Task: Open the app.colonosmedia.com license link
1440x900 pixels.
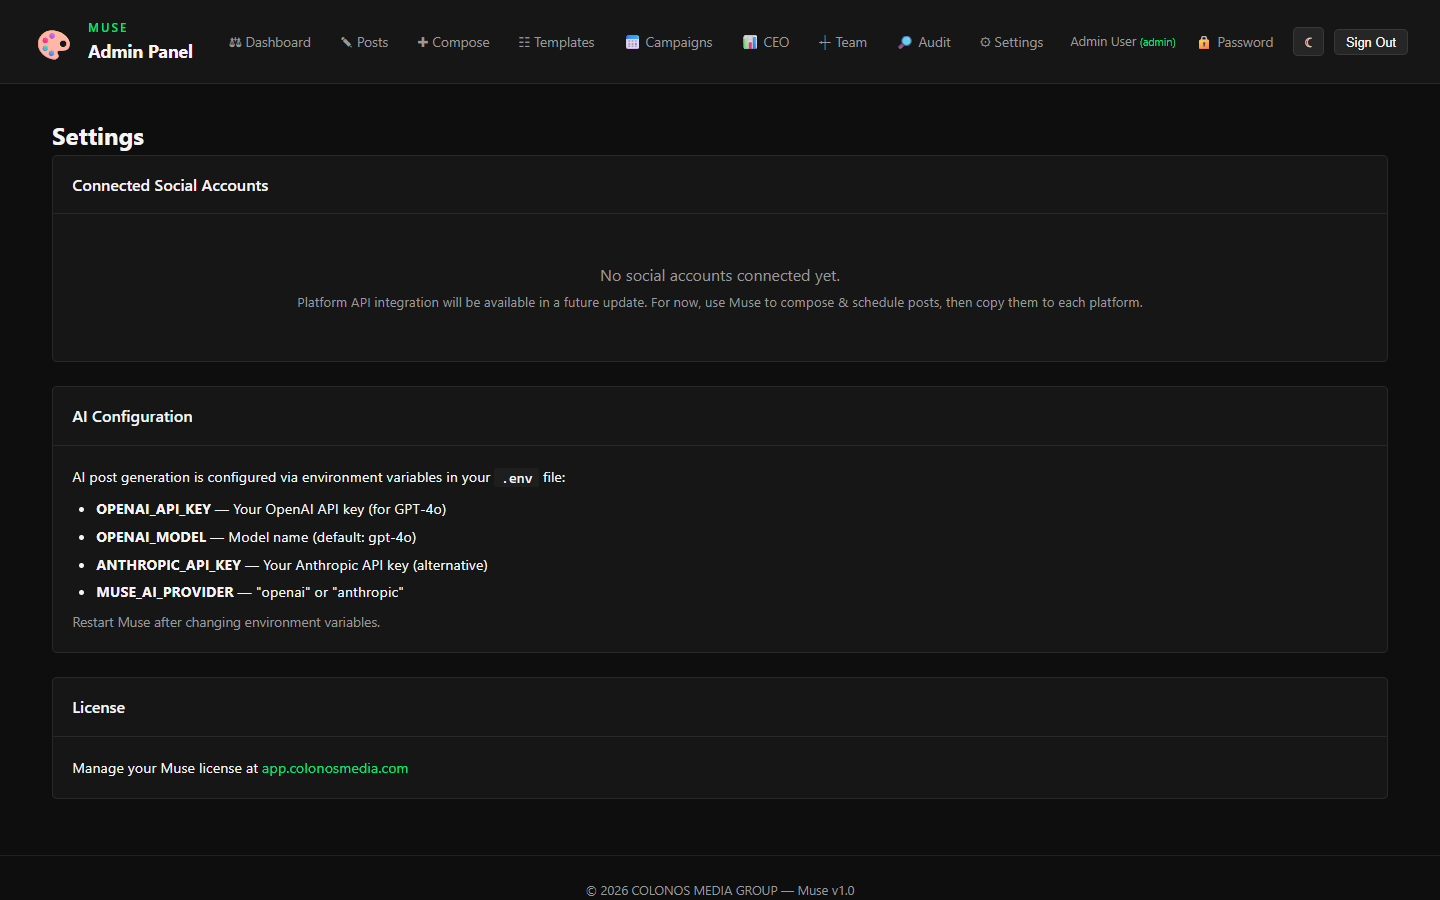Action: (x=335, y=768)
